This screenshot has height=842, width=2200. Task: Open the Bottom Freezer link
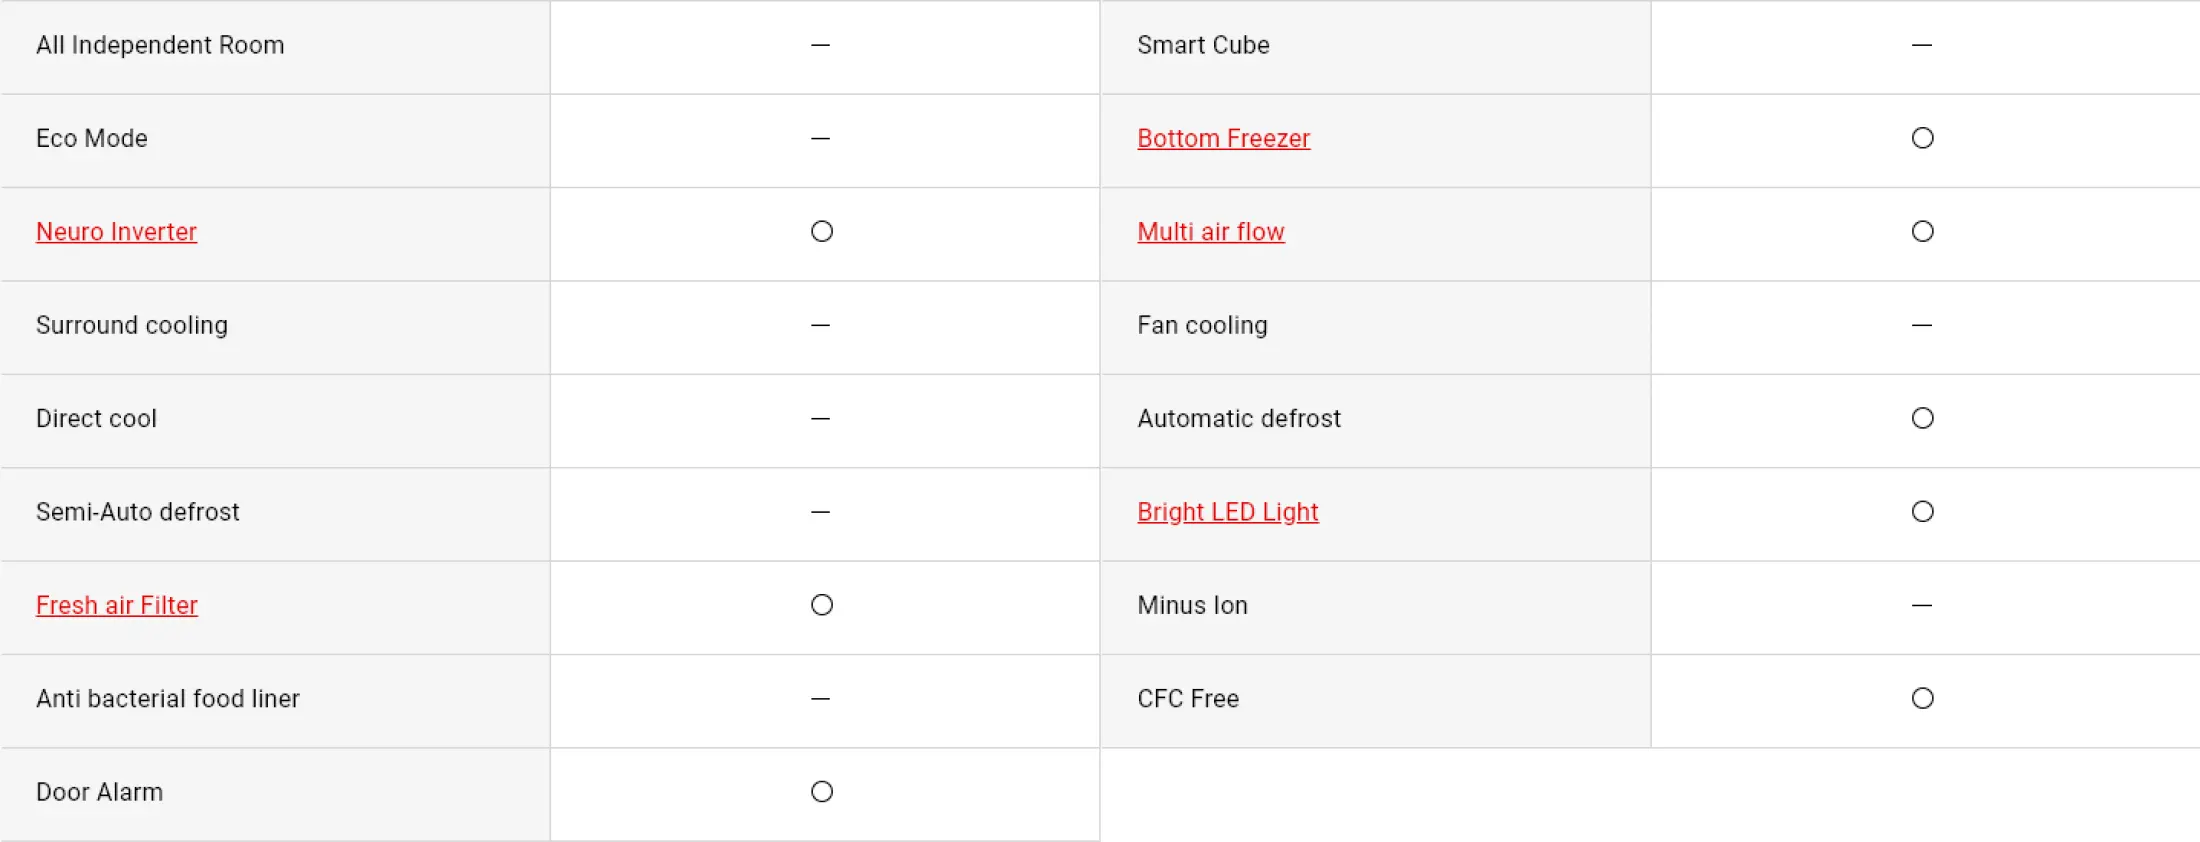(x=1223, y=139)
